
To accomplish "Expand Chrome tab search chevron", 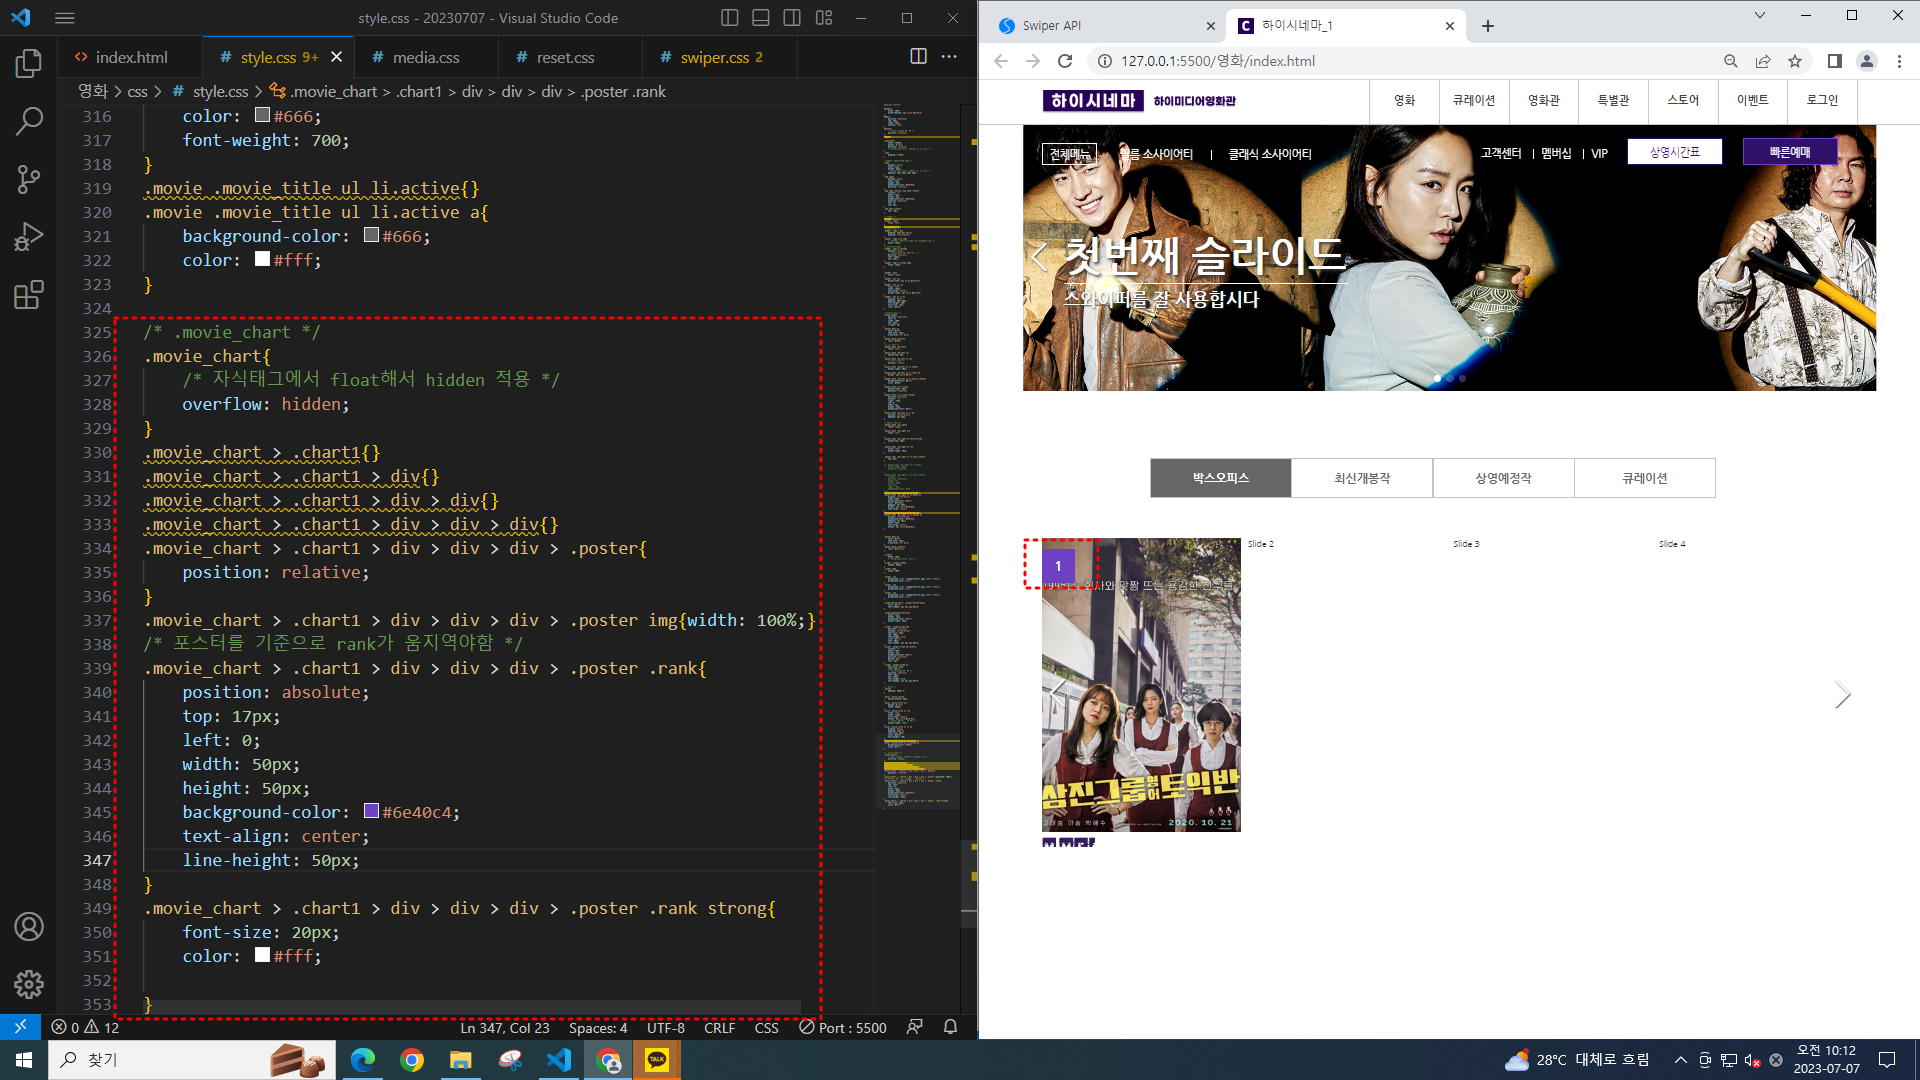I will click(1760, 16).
